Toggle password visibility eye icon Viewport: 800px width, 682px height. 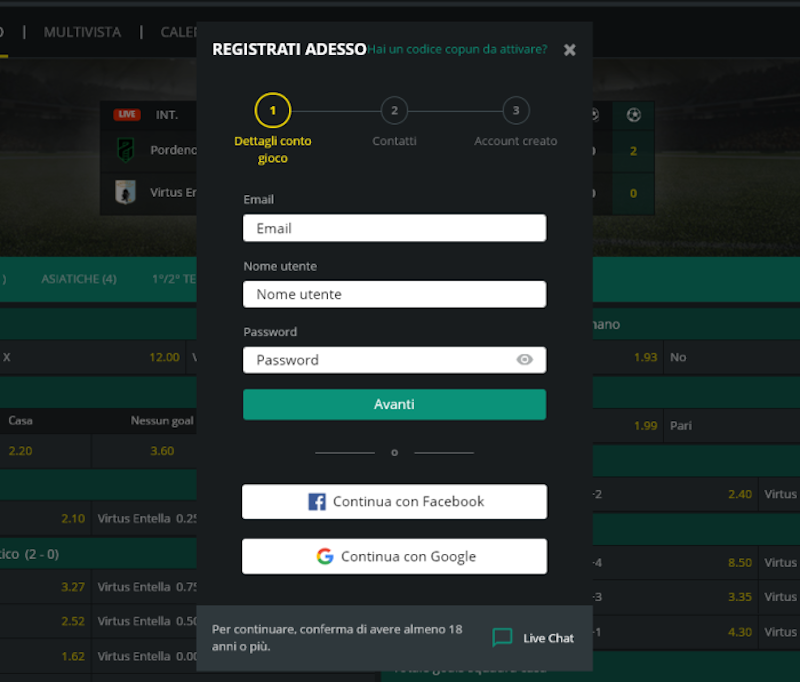(525, 360)
